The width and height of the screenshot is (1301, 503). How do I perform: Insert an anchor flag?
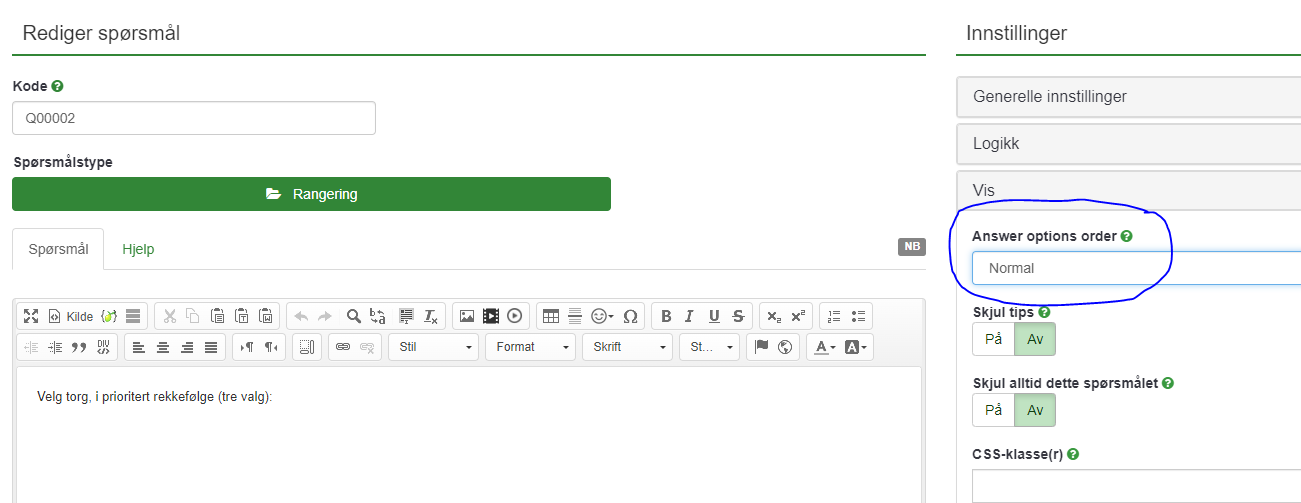[x=761, y=347]
